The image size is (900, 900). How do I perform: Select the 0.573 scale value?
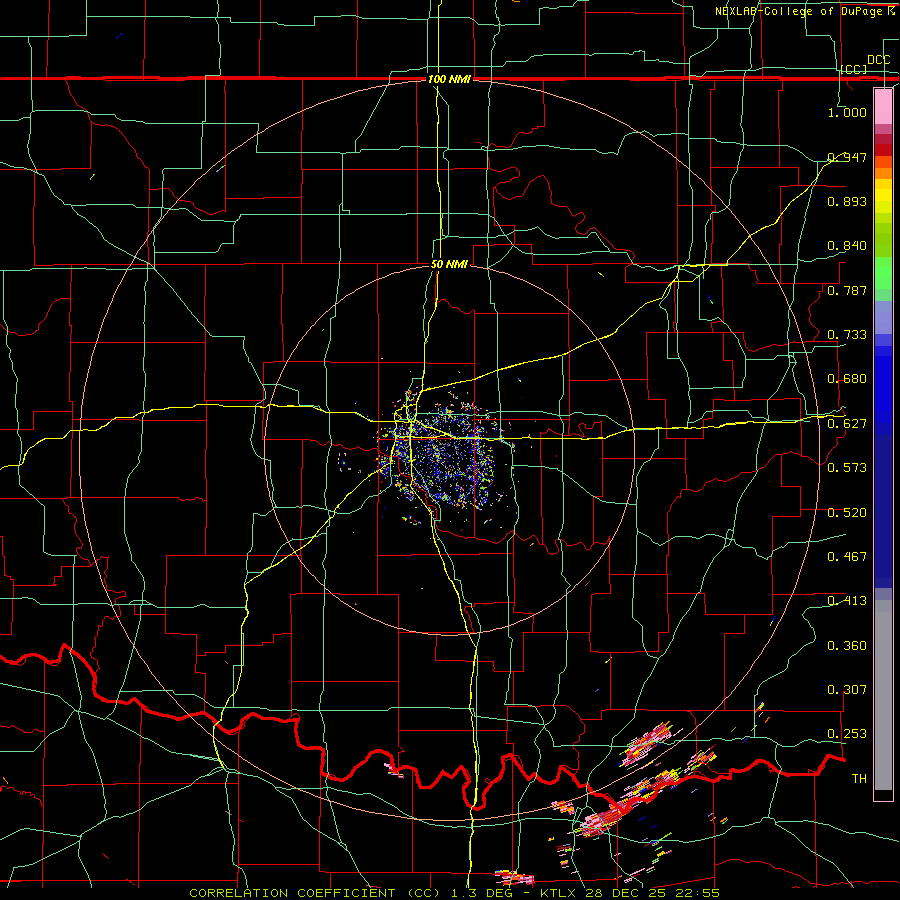(x=847, y=468)
